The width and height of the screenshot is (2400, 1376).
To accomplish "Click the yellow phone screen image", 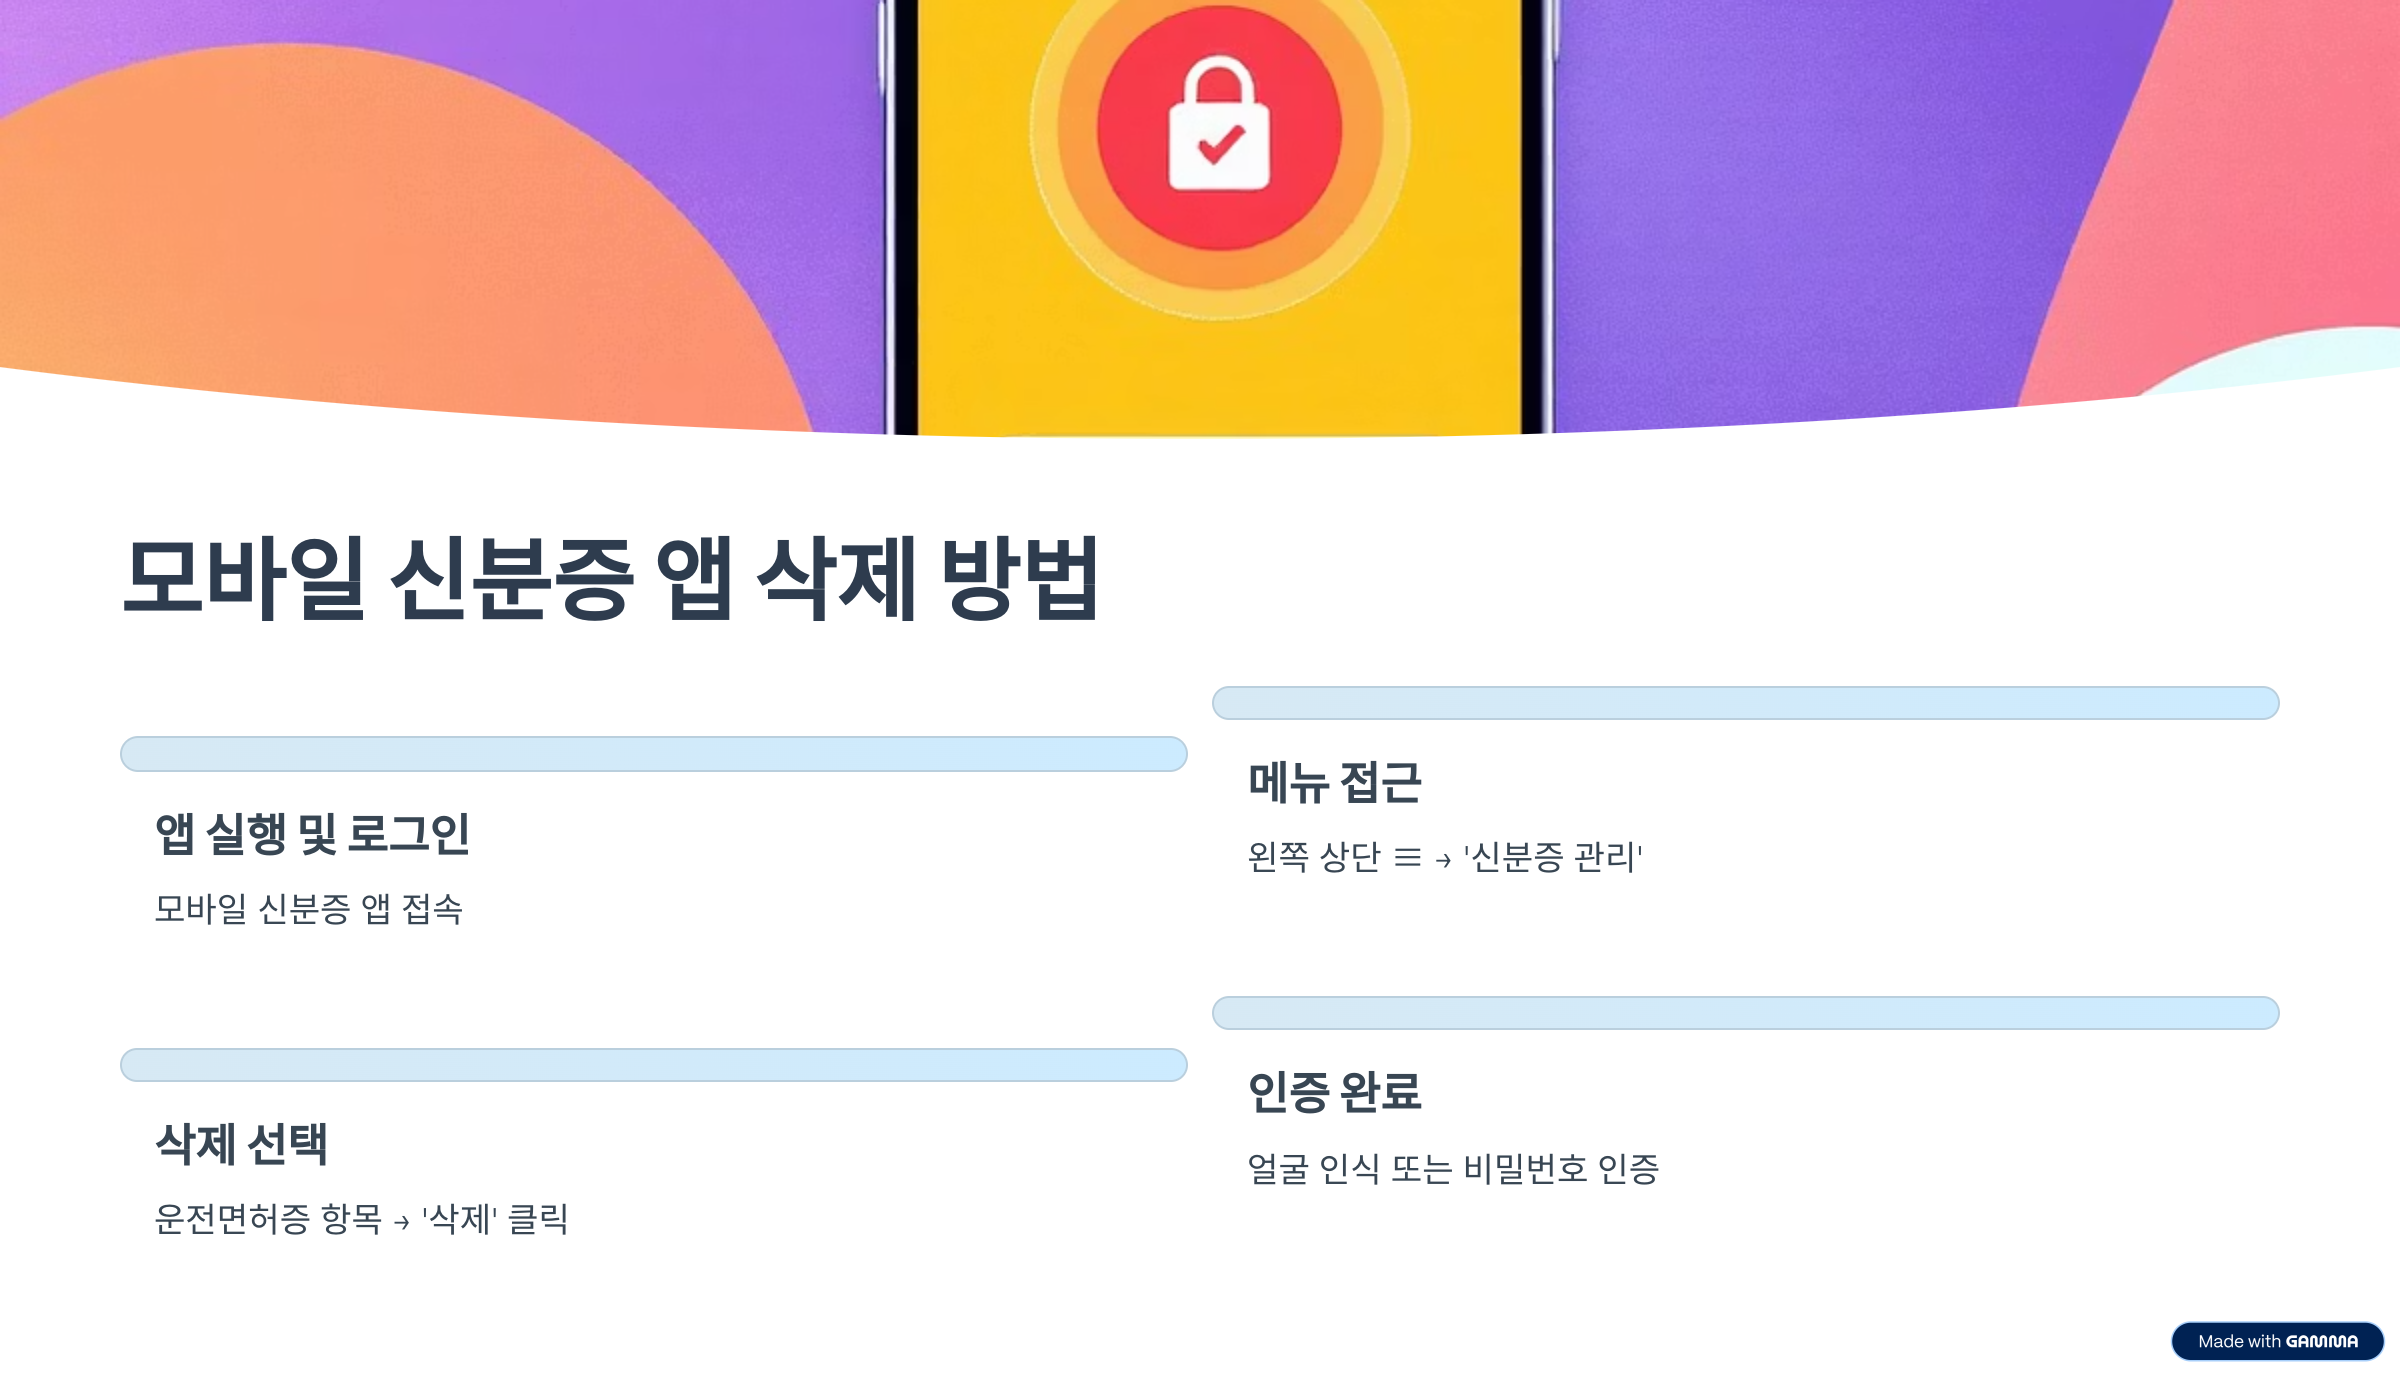I will (x=1219, y=217).
